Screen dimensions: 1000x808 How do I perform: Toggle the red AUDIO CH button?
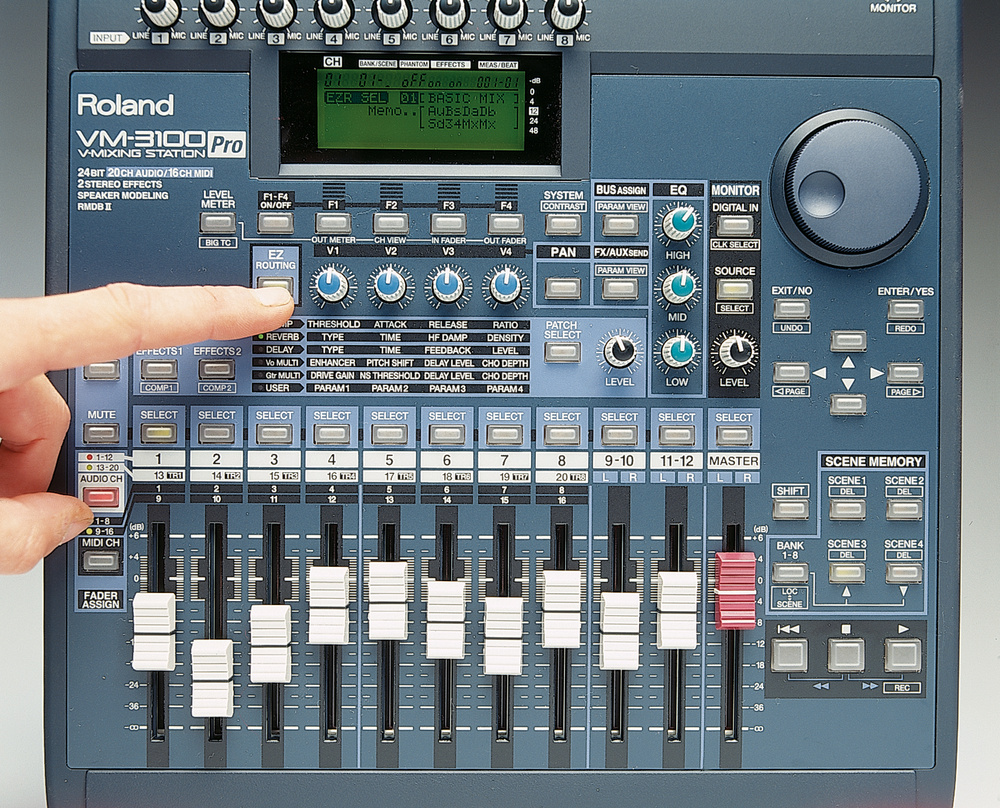coord(100,496)
